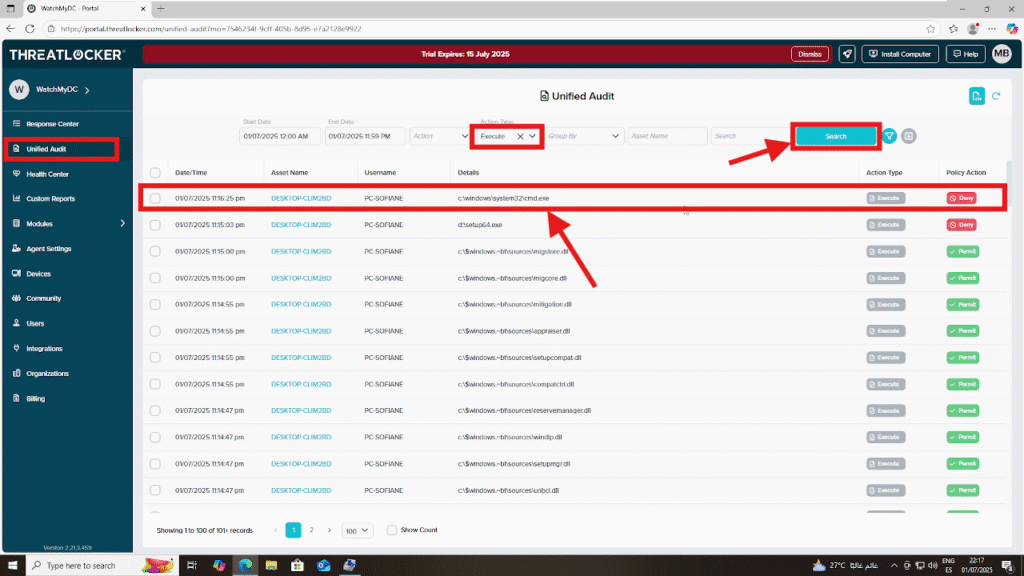Check the cmd.exe row checkbox

[x=155, y=198]
